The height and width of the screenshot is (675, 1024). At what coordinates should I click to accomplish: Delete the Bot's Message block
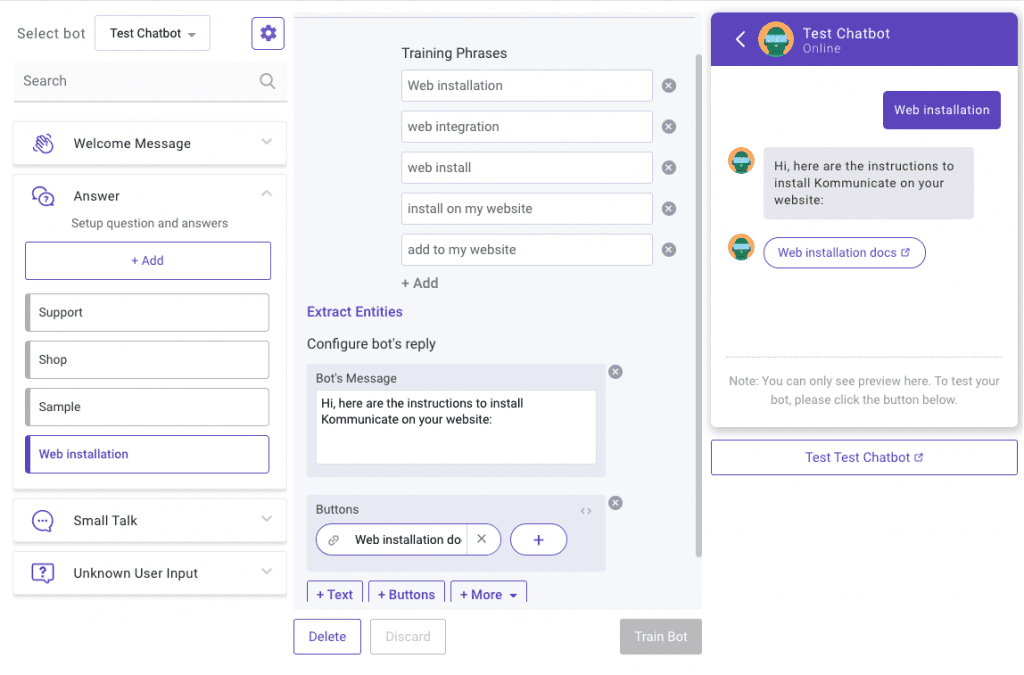coord(615,372)
